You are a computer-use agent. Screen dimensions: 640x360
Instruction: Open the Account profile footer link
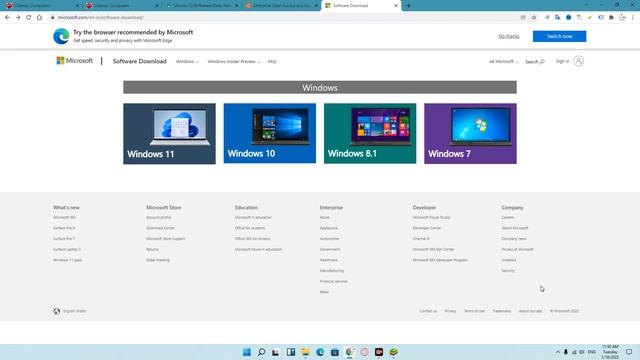(158, 218)
